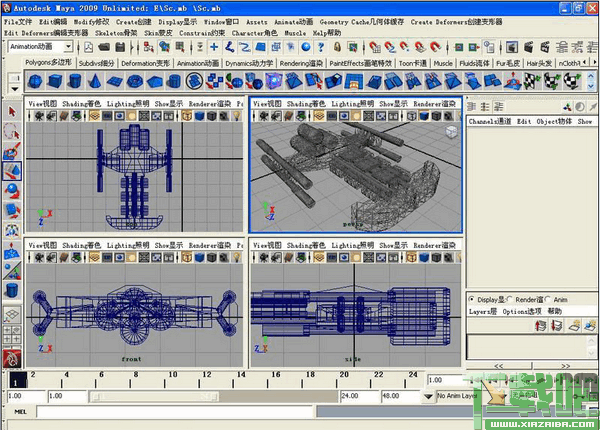Click view cube in perspective viewport
600x430 pixels.
pos(451,132)
